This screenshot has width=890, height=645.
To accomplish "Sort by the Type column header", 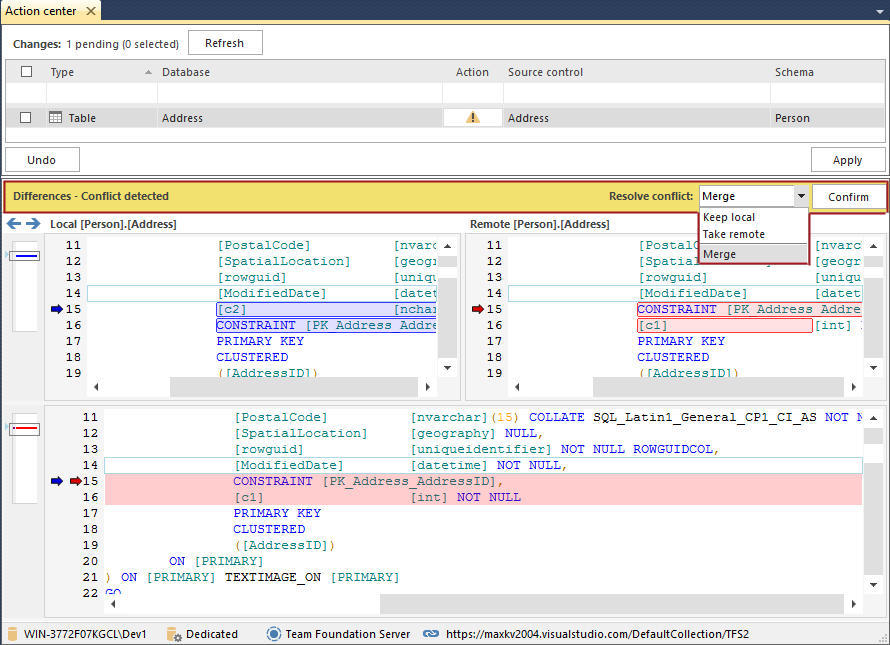I will [x=62, y=72].
